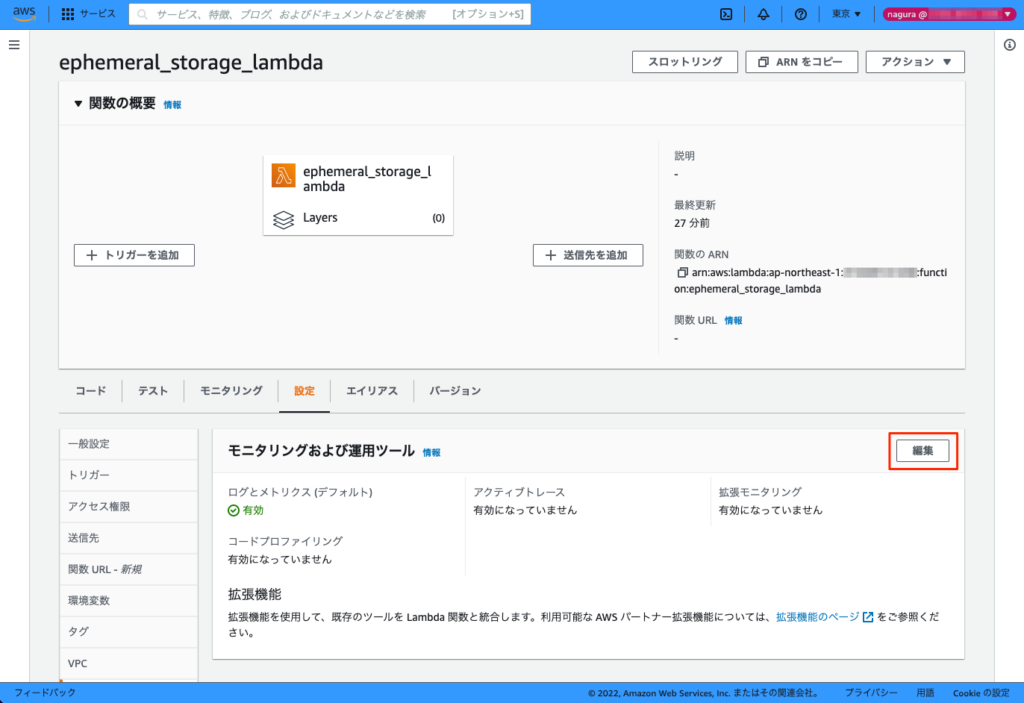Open プライバシー footer link
This screenshot has height=703, width=1024.
click(871, 693)
